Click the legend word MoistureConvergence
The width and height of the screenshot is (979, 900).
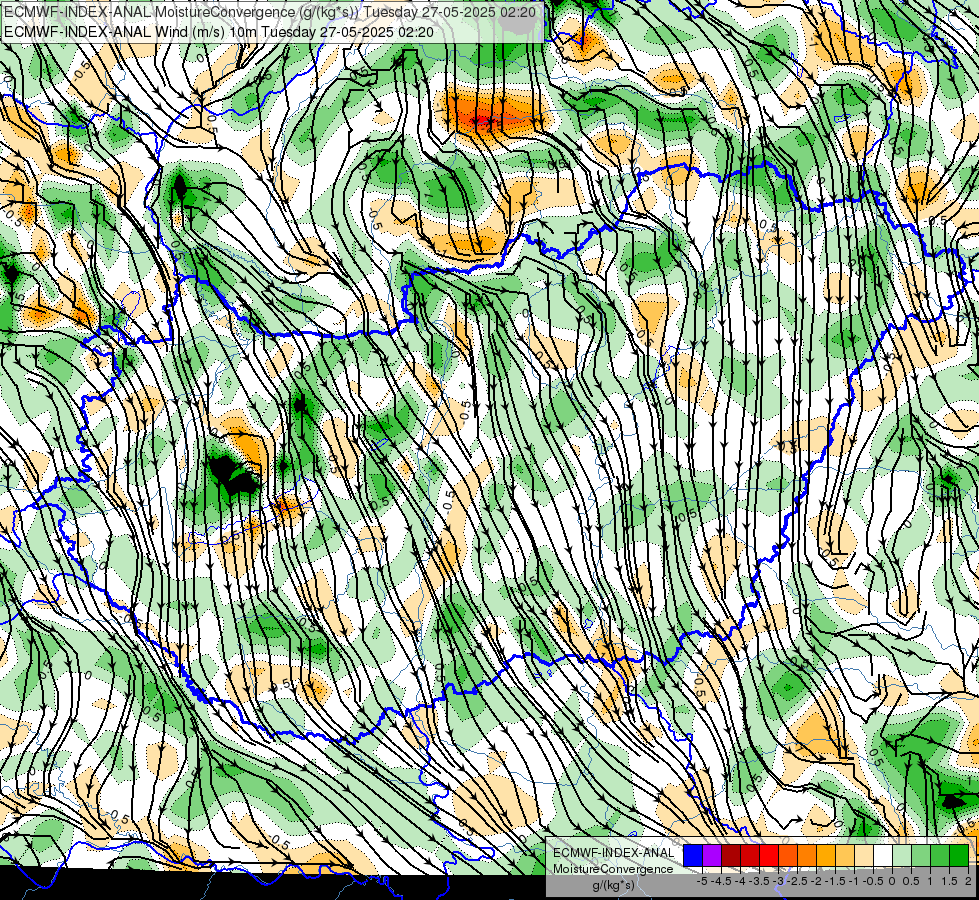pyautogui.click(x=613, y=869)
